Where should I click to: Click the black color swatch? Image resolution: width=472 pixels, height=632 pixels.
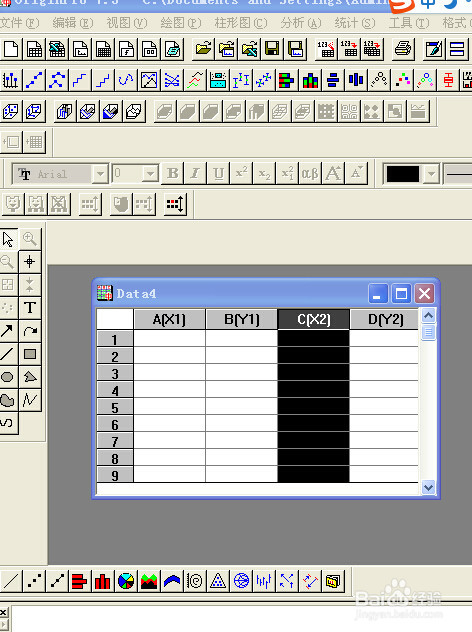point(403,174)
